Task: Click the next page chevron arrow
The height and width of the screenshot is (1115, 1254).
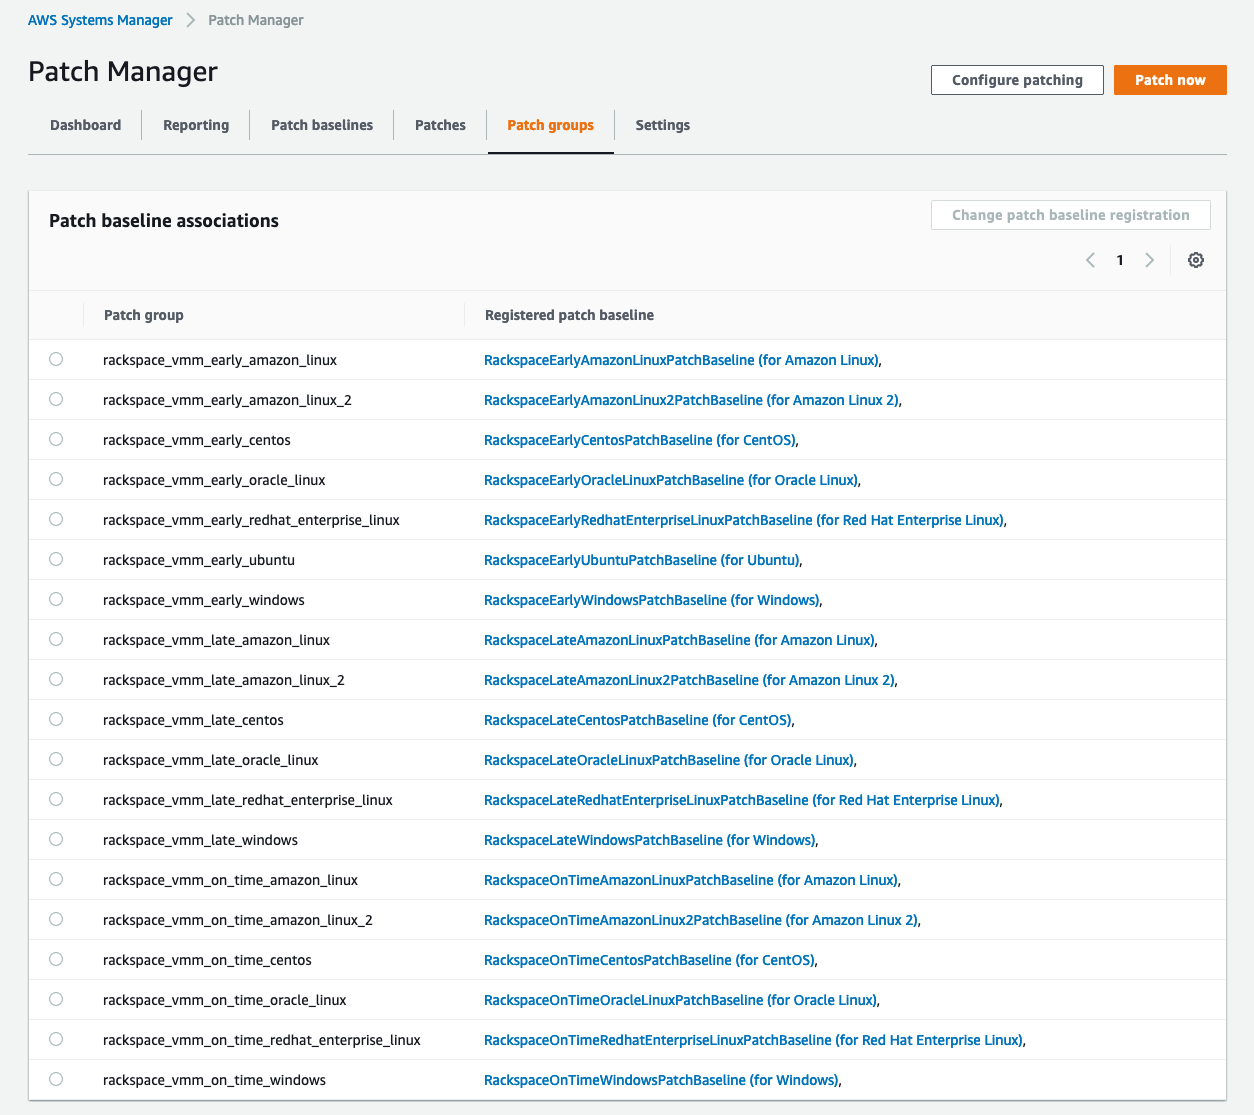Action: (x=1149, y=259)
